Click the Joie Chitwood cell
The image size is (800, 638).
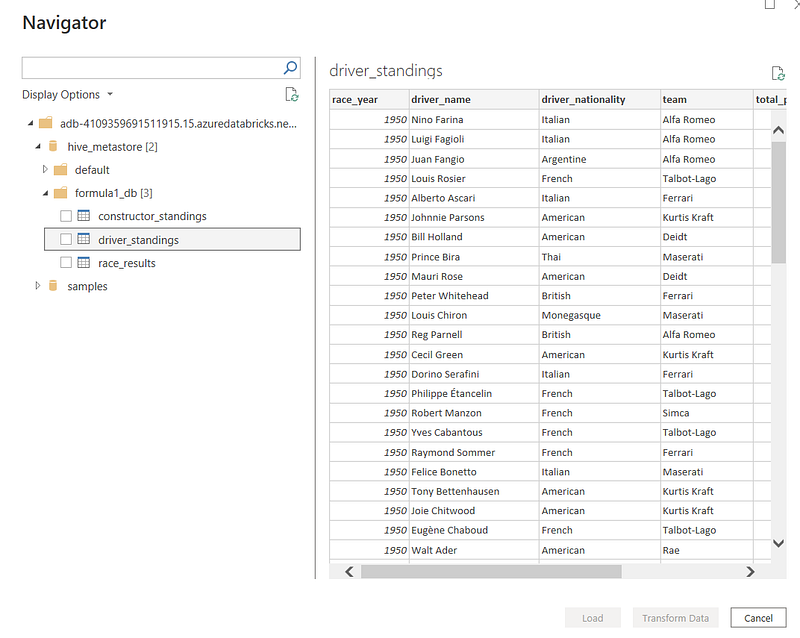[474, 511]
